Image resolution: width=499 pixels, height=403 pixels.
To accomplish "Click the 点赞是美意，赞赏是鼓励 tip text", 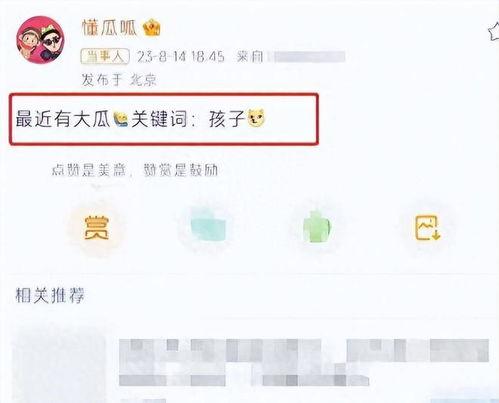I will click(135, 170).
